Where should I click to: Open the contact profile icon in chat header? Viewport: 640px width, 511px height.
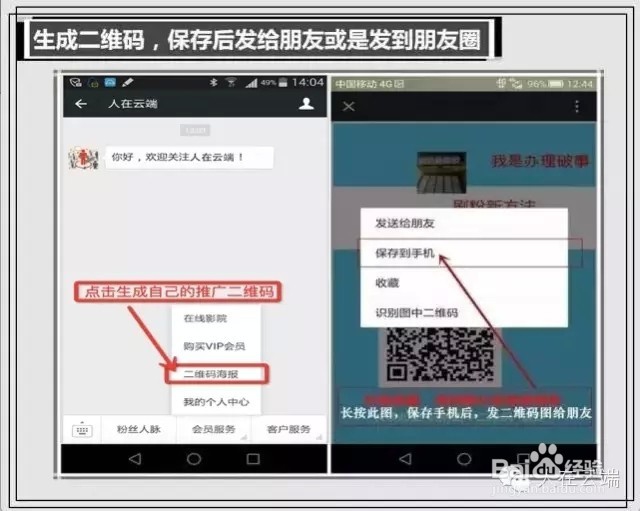(x=306, y=104)
